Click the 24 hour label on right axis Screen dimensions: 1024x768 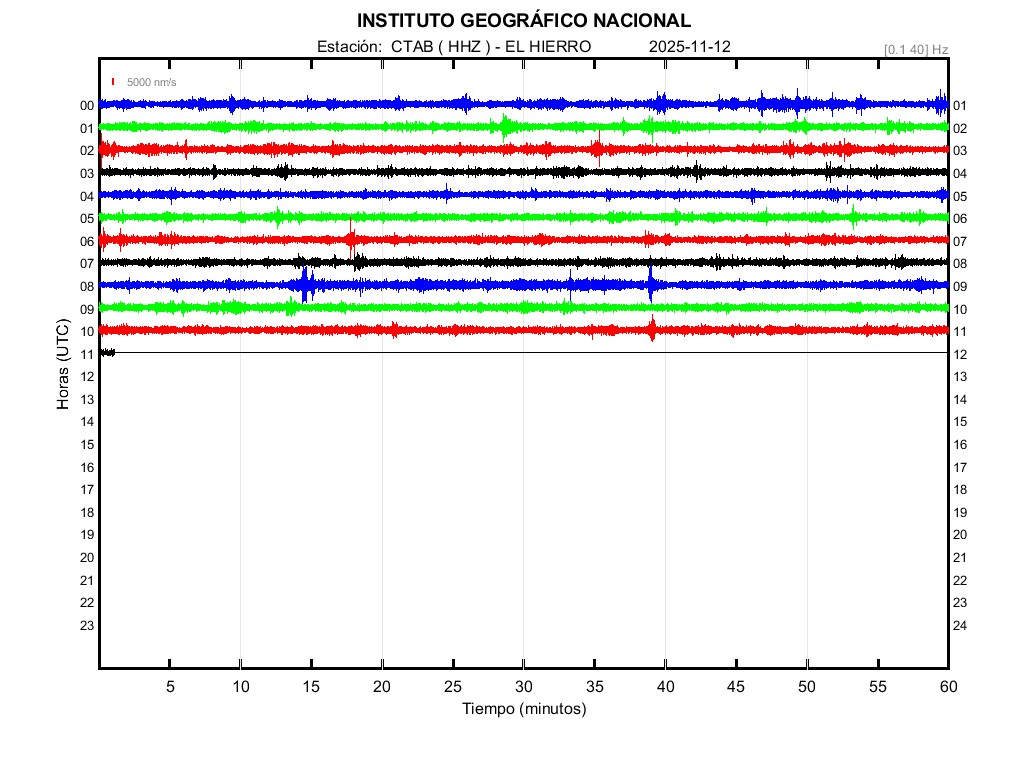point(960,626)
